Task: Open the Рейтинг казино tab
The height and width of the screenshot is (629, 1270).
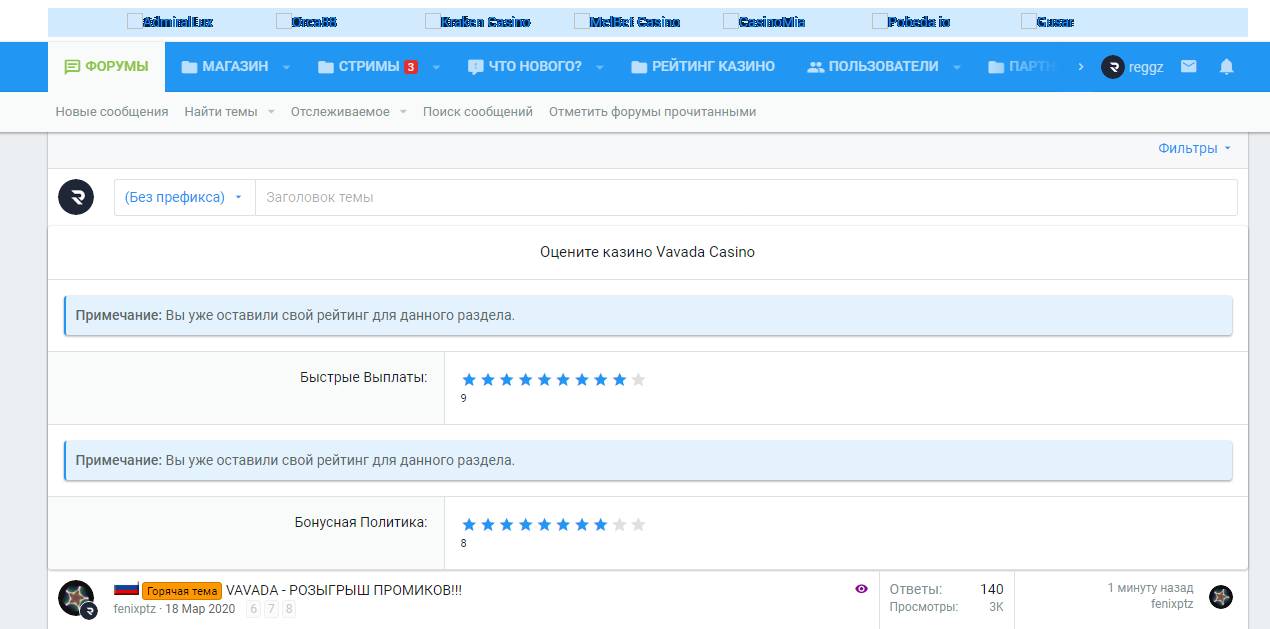Action: pyautogui.click(x=703, y=67)
